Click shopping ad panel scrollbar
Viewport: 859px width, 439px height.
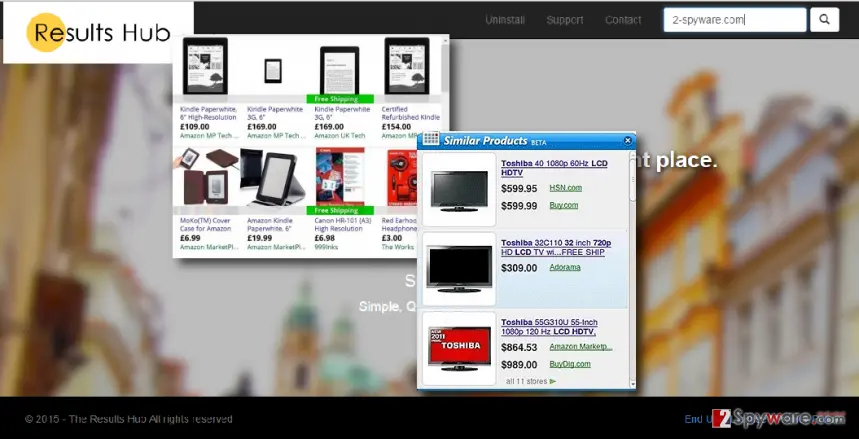pyautogui.click(x=444, y=66)
